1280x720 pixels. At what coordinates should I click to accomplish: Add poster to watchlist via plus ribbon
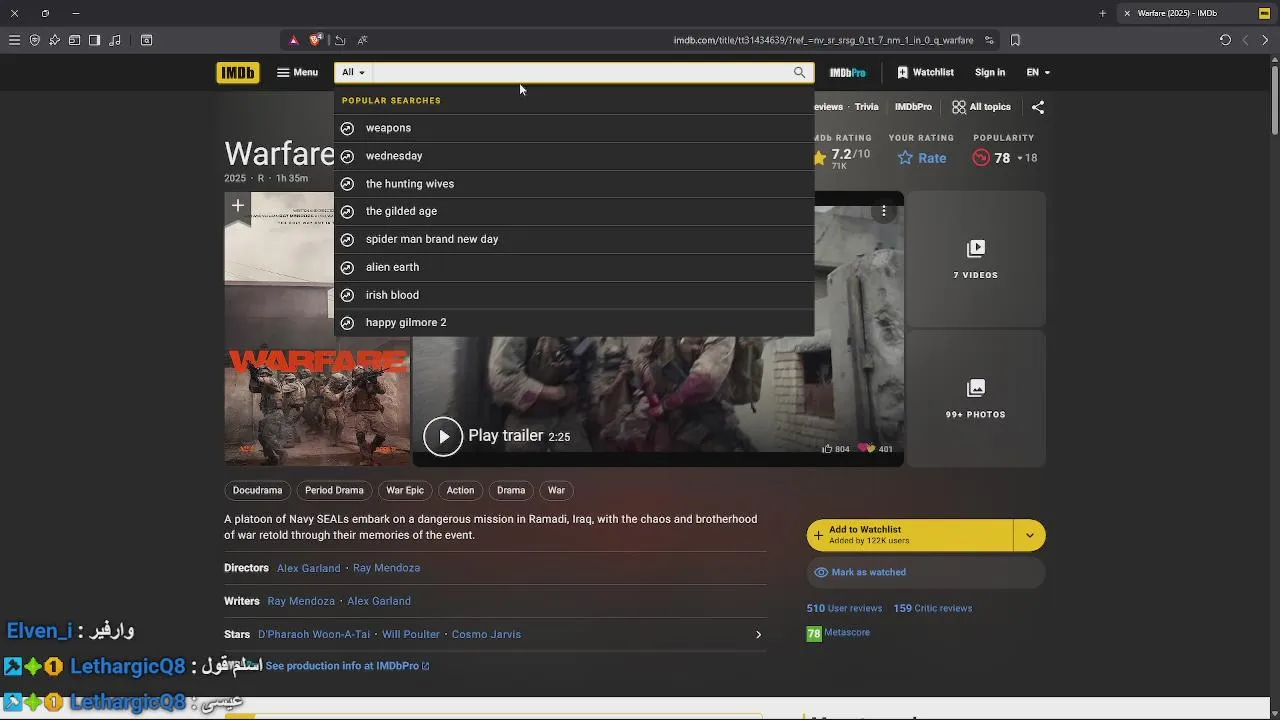pyautogui.click(x=238, y=206)
